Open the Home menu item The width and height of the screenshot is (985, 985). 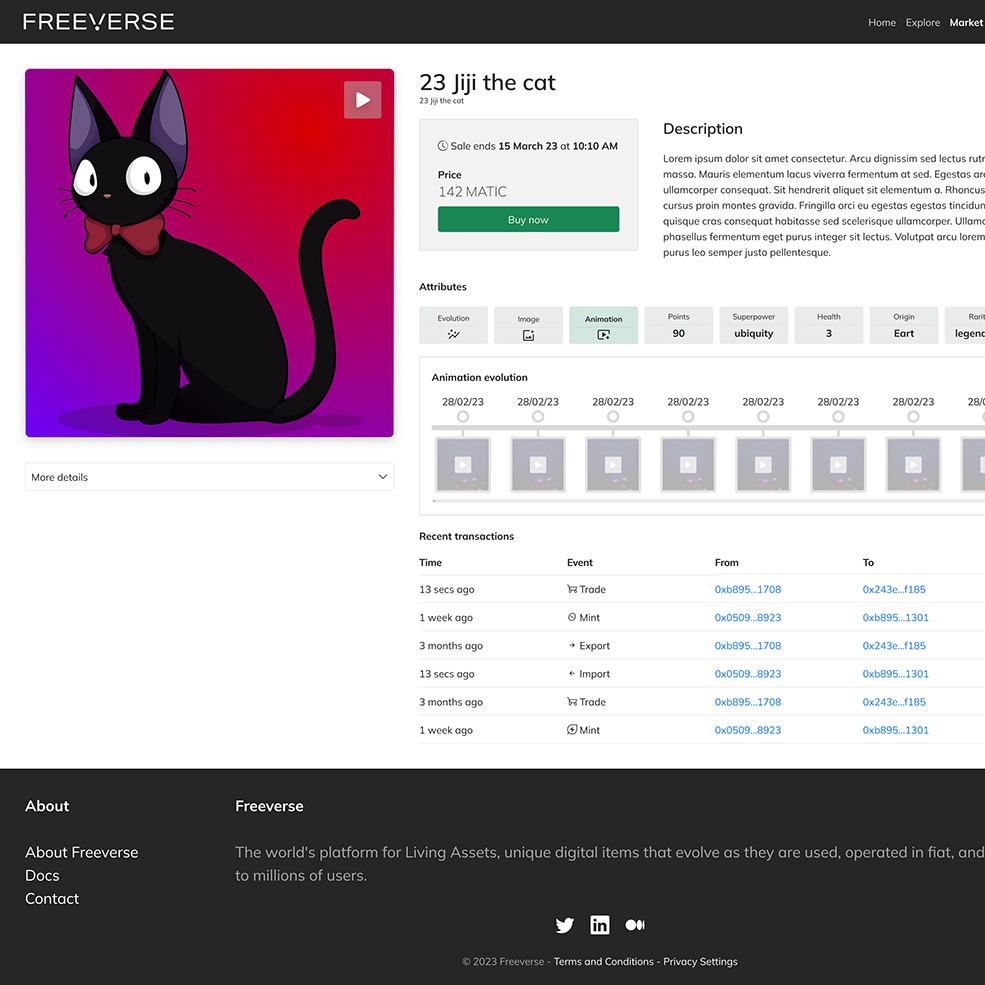pos(882,22)
